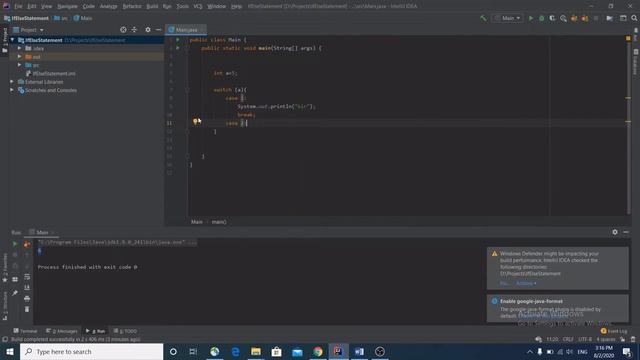Toggle soft-wrap icon in Run panel

pos(27,277)
